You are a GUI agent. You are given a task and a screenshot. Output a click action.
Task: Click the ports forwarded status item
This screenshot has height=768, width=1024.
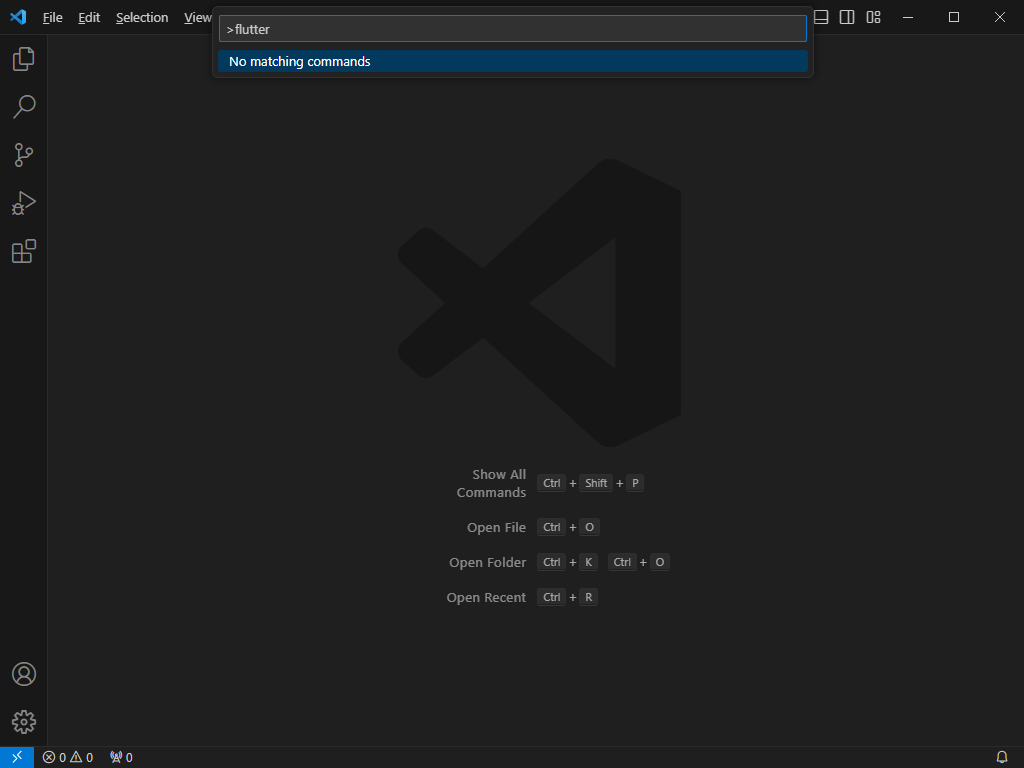(121, 758)
